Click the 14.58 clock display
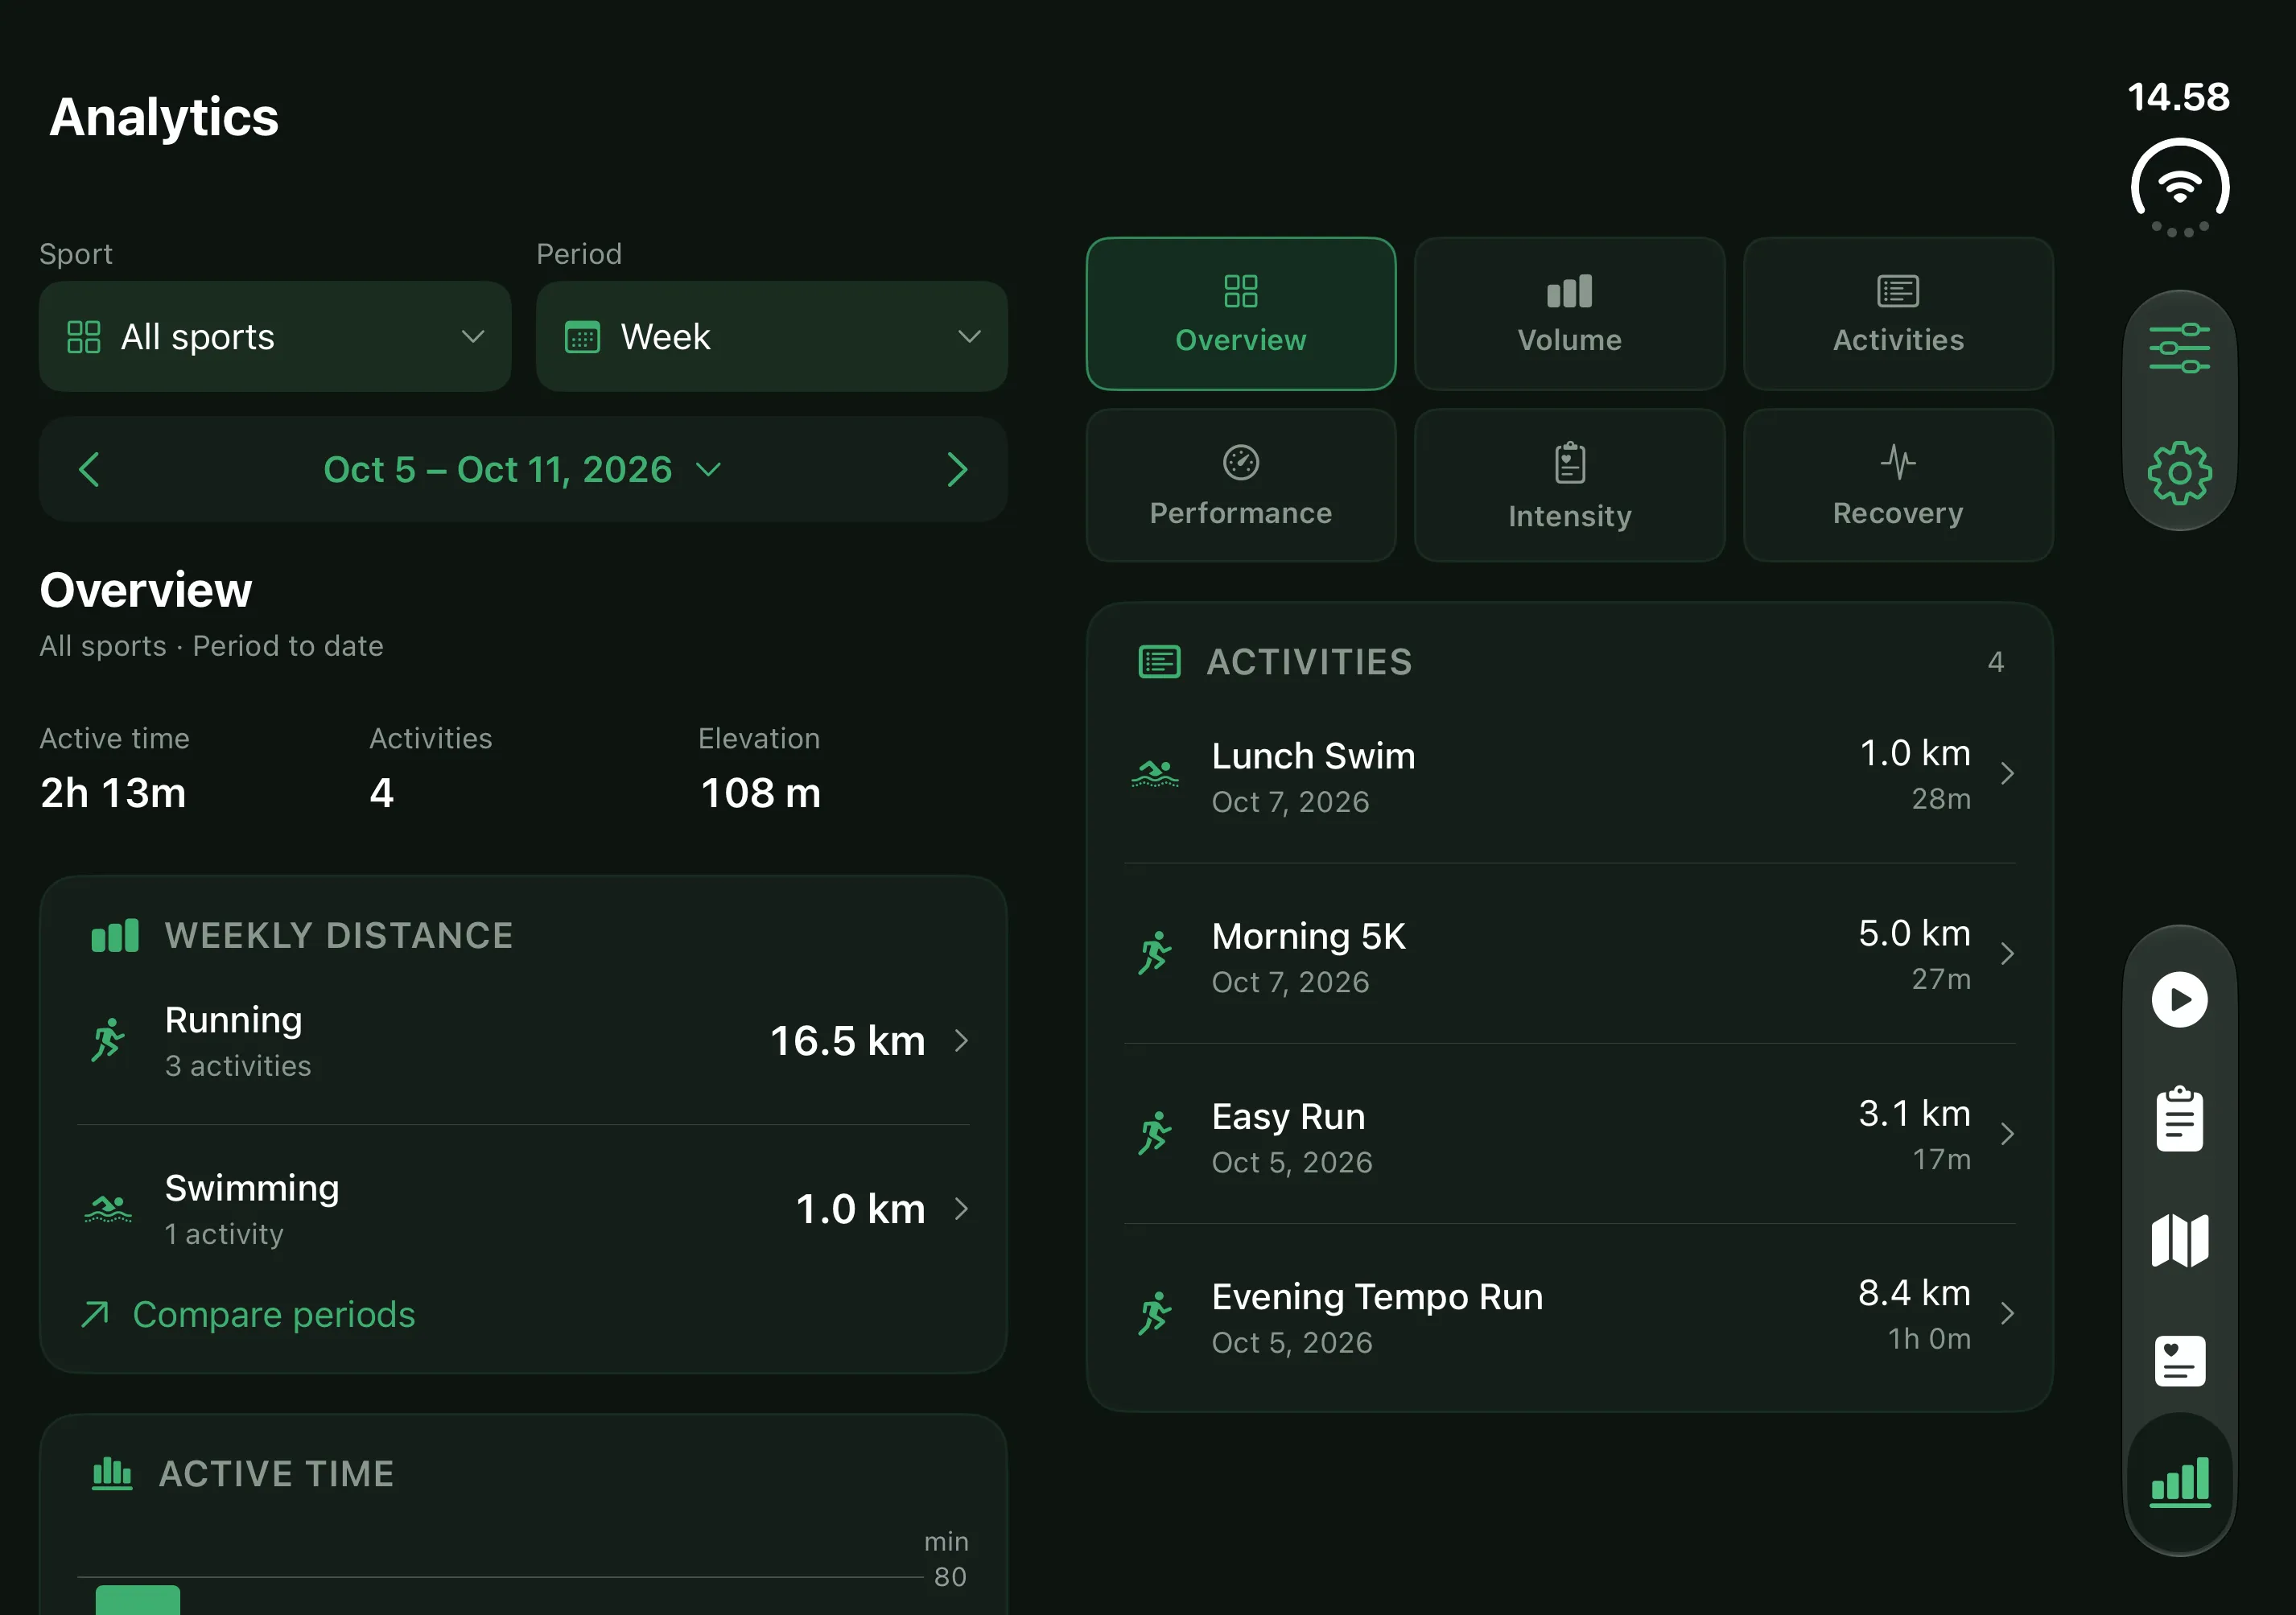2296x1615 pixels. click(x=2178, y=97)
